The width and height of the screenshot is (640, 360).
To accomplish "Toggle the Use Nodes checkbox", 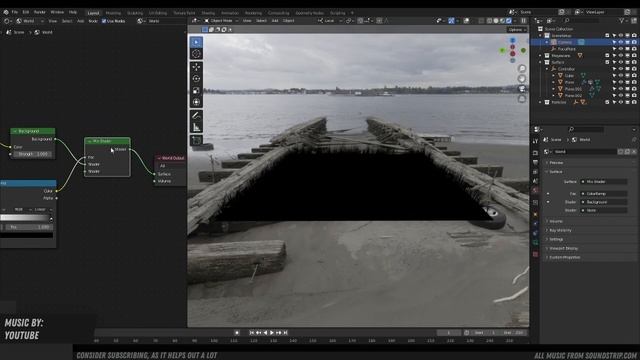I will pos(104,21).
